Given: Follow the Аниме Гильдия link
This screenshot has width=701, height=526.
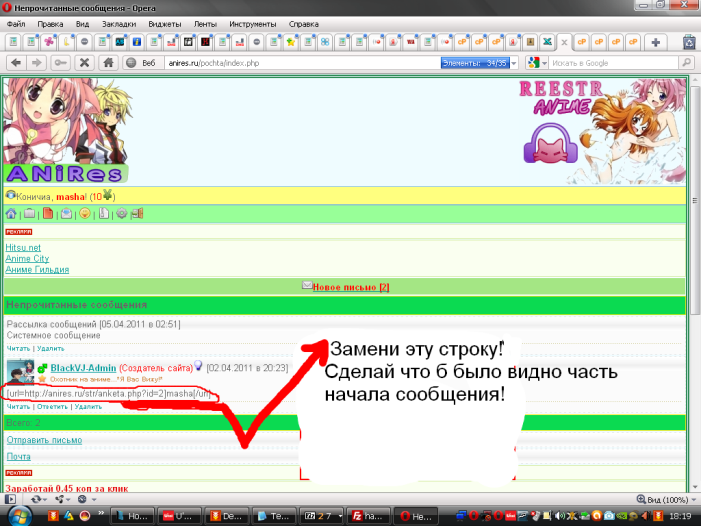Looking at the screenshot, I should [x=37, y=270].
